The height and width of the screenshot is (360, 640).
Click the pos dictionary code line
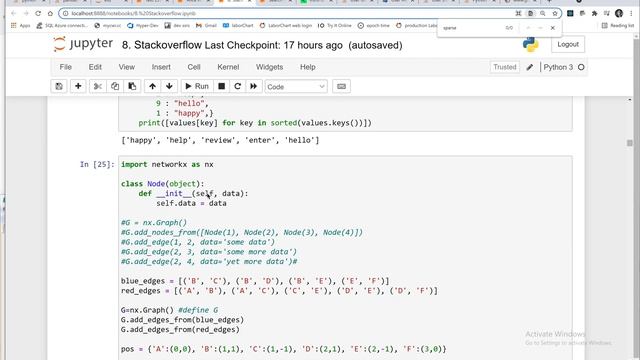(284, 349)
